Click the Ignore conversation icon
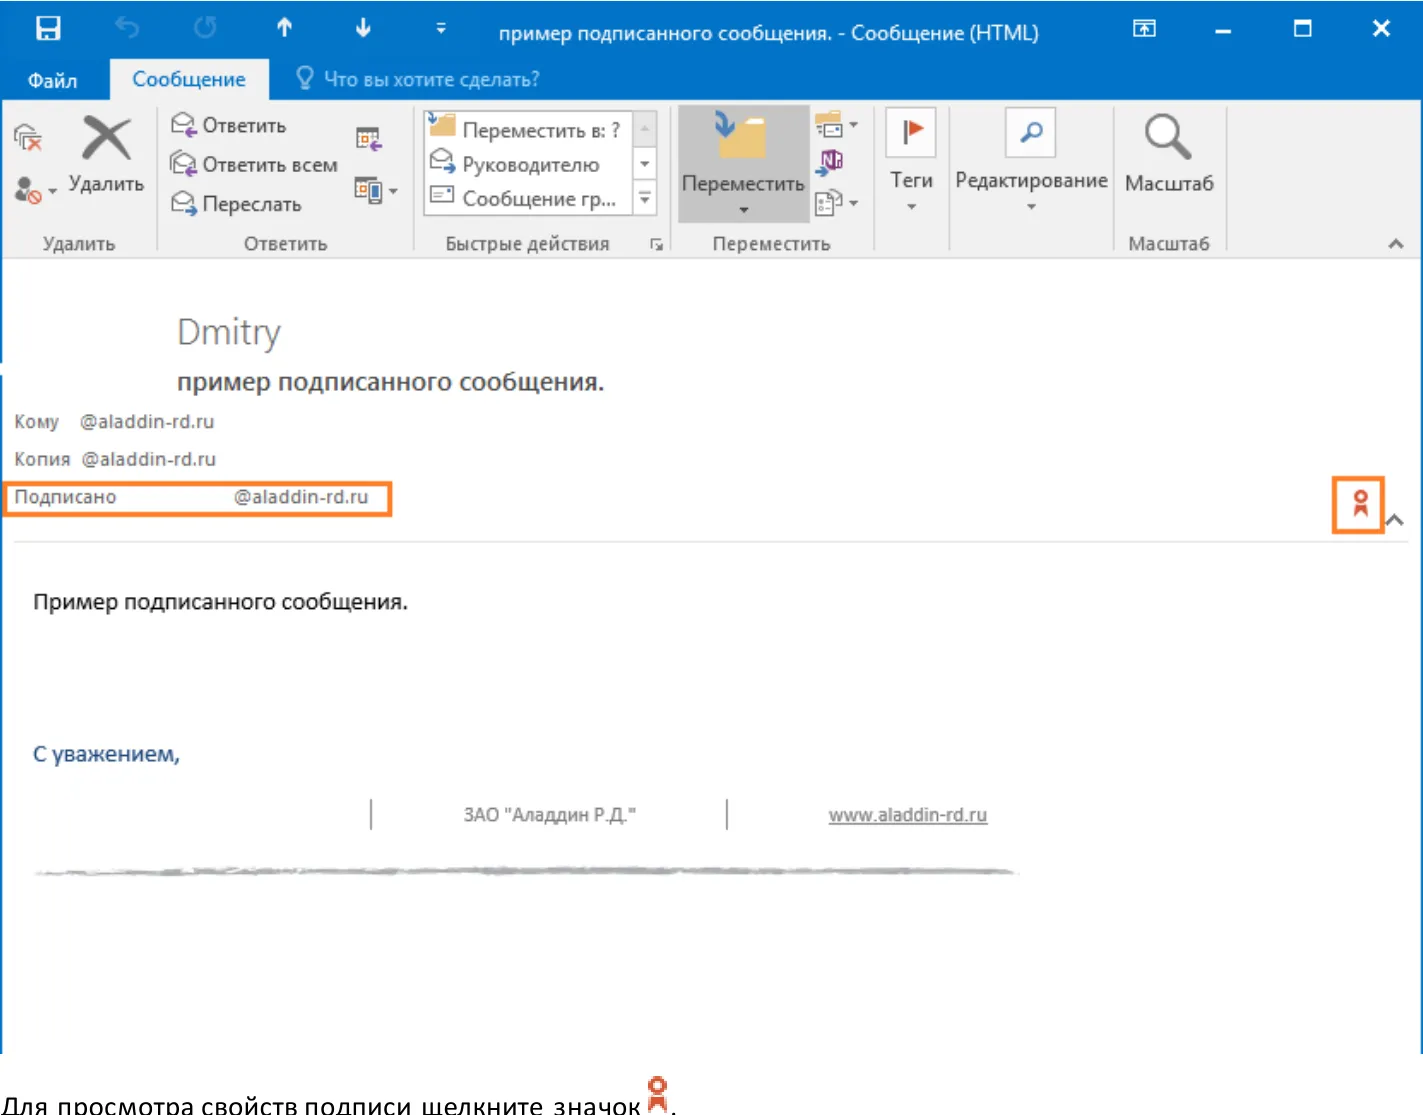 [x=28, y=138]
